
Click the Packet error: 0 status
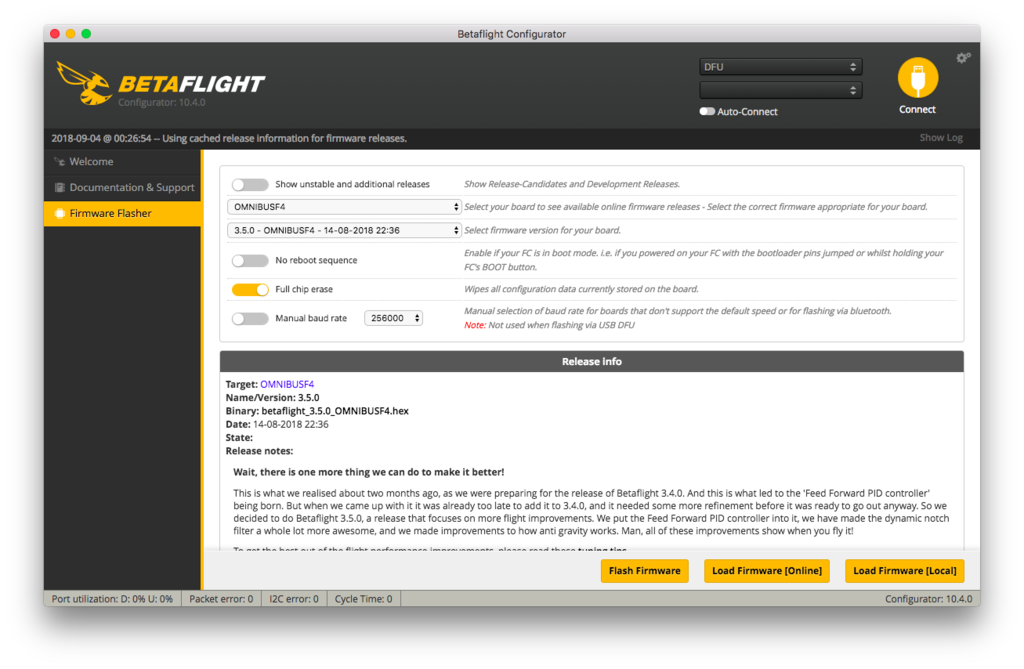(221, 599)
